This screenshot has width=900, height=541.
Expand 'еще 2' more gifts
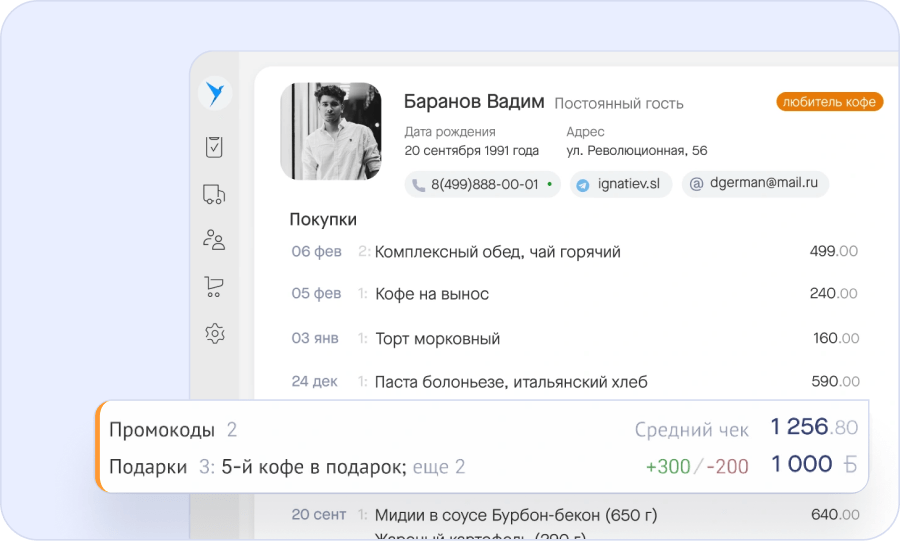tap(439, 467)
